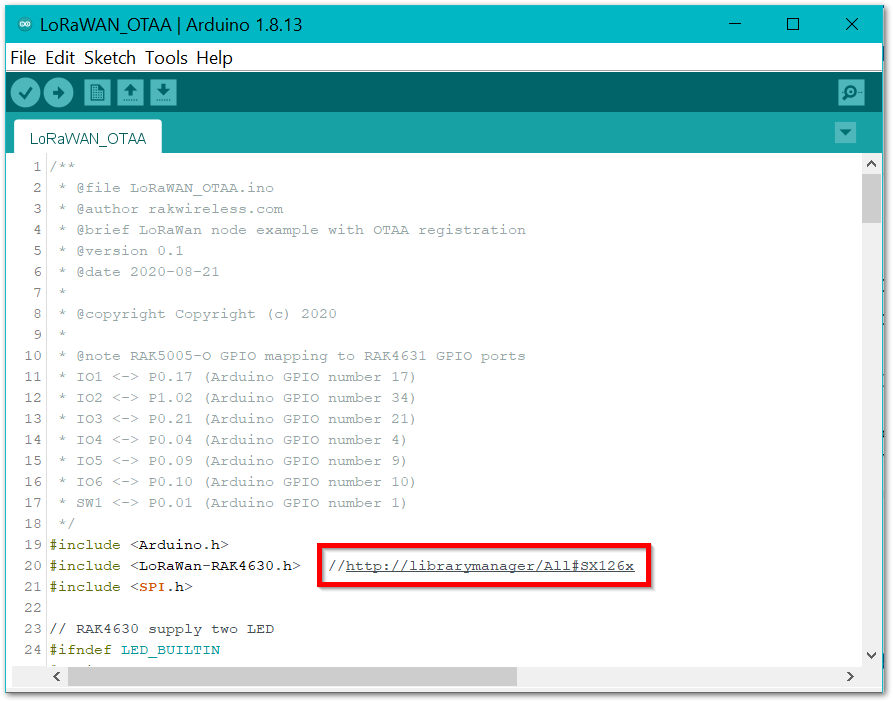This screenshot has height=702, width=893.
Task: Follow the librarymanager SX126x link
Action: click(x=490, y=566)
